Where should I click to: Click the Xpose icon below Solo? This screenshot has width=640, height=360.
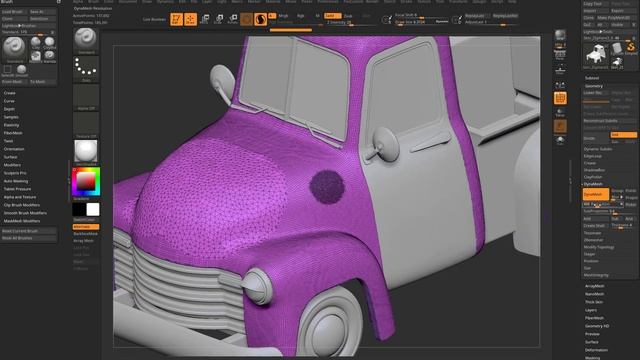click(x=560, y=140)
